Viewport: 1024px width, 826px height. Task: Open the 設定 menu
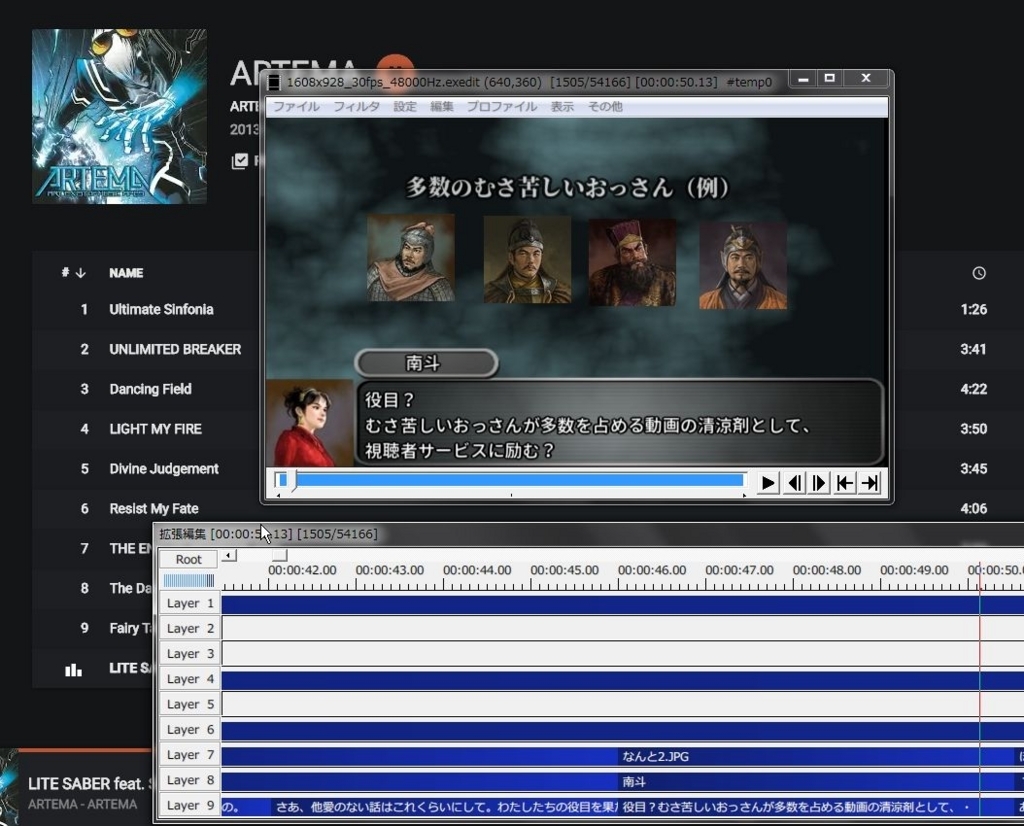pos(404,106)
